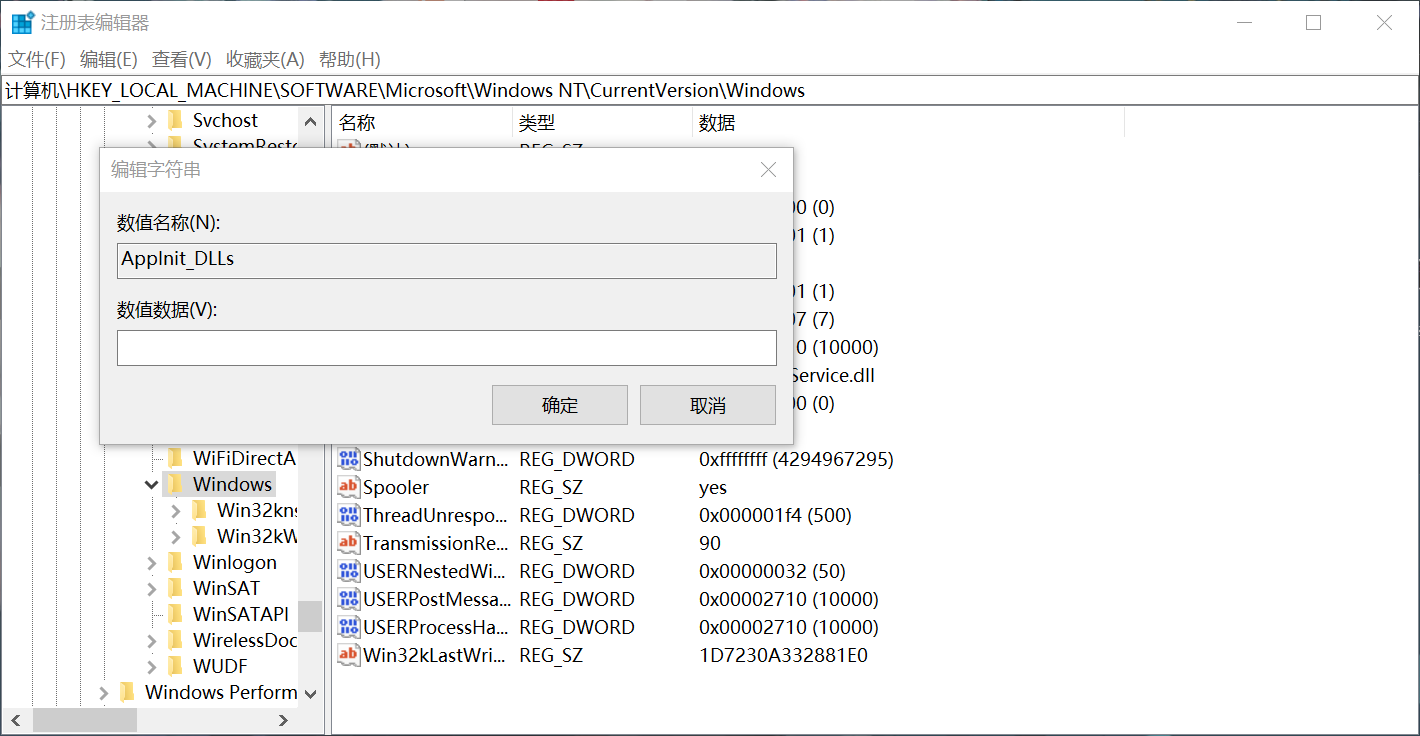This screenshot has width=1420, height=736.
Task: Click the WirelessDoc folder icon
Action: click(x=175, y=640)
